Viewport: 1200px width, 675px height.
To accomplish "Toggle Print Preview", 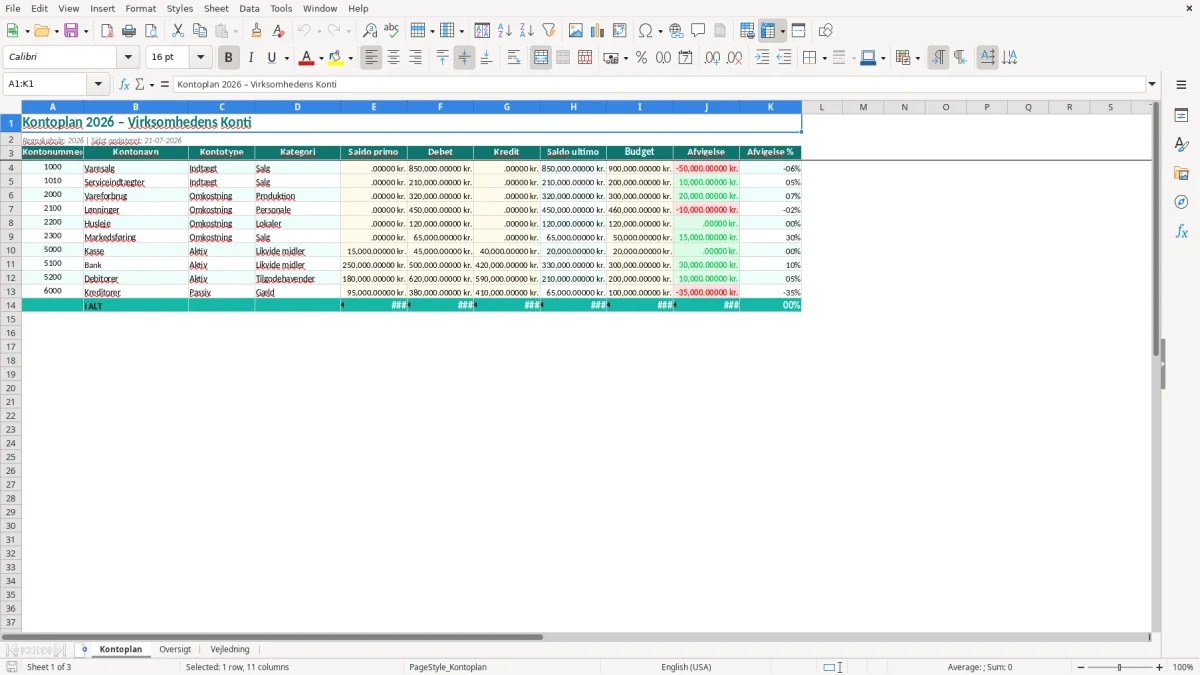I will (151, 31).
